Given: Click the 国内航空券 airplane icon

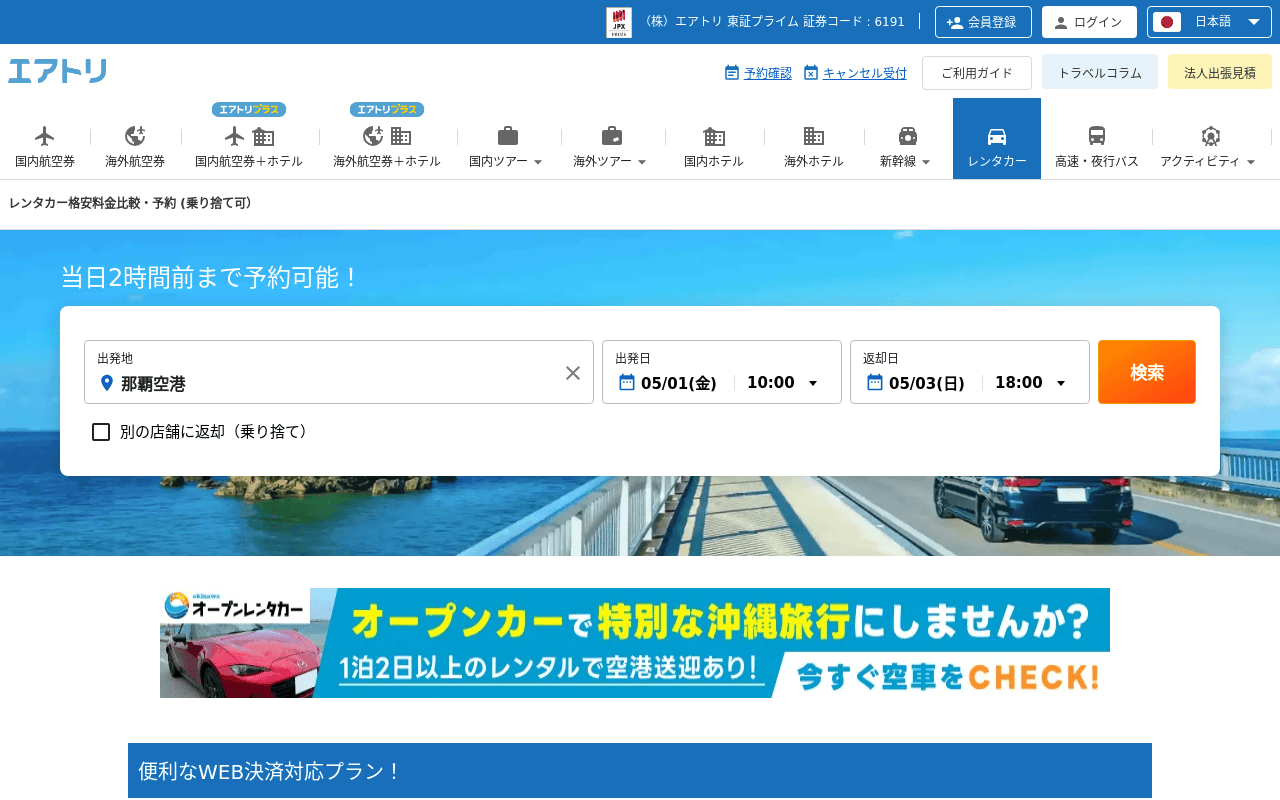Looking at the screenshot, I should (x=45, y=136).
